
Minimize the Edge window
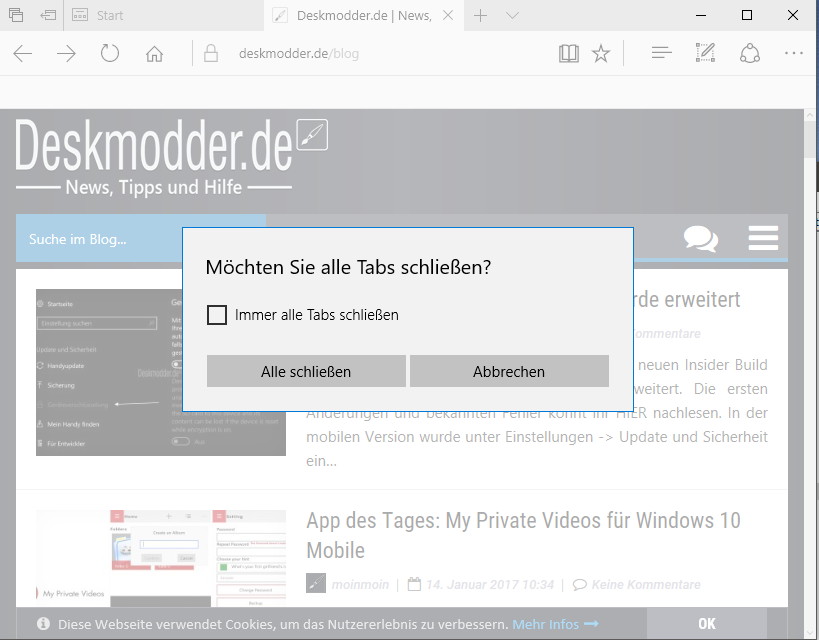click(x=701, y=15)
